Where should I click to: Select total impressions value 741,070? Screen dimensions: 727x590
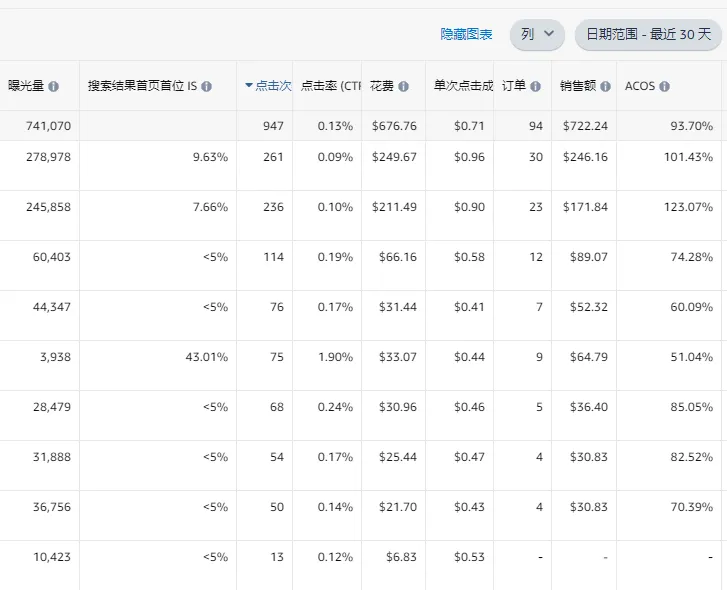49,126
